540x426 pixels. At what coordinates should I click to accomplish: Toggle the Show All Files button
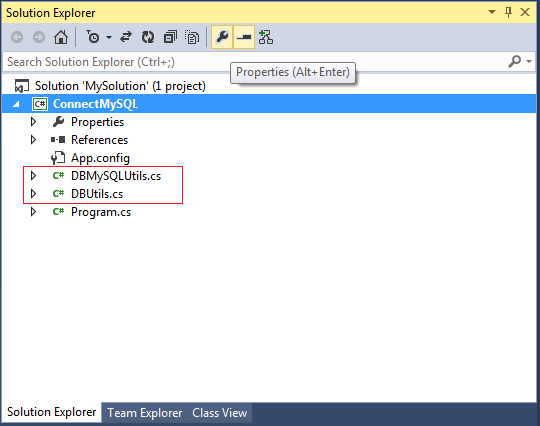(192, 37)
